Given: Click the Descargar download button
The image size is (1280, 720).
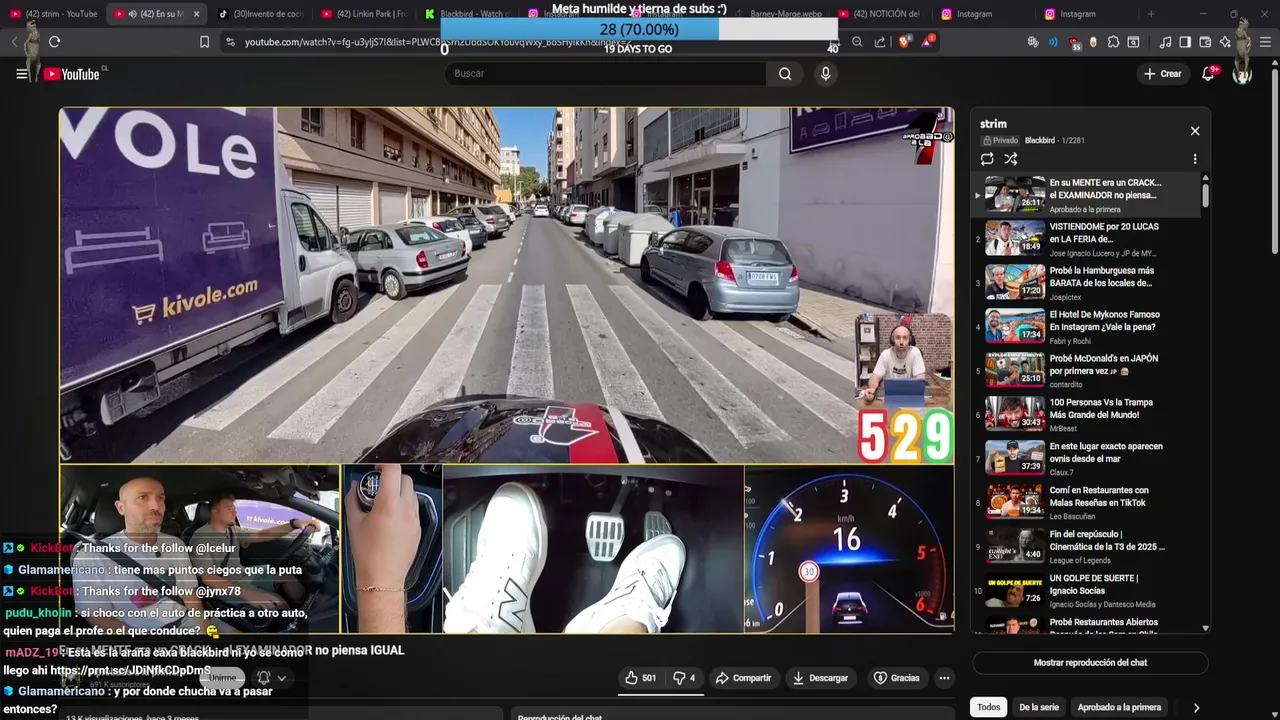Looking at the screenshot, I should click(821, 678).
